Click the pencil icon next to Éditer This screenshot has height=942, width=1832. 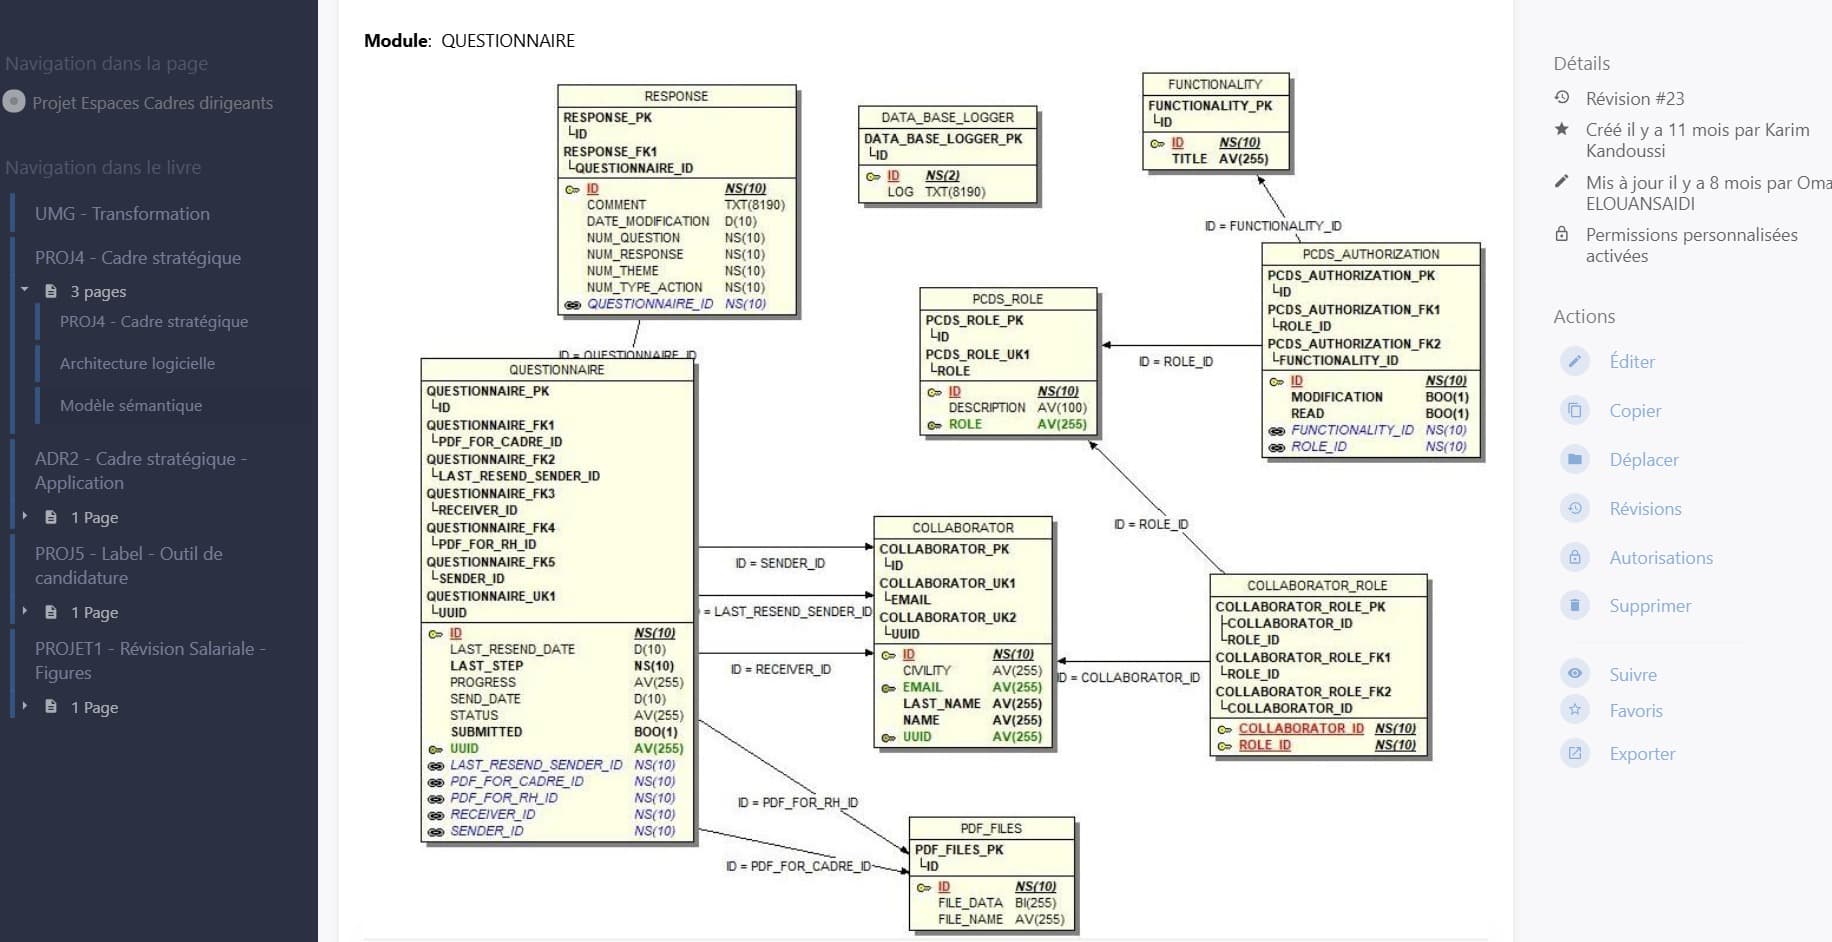click(x=1574, y=362)
